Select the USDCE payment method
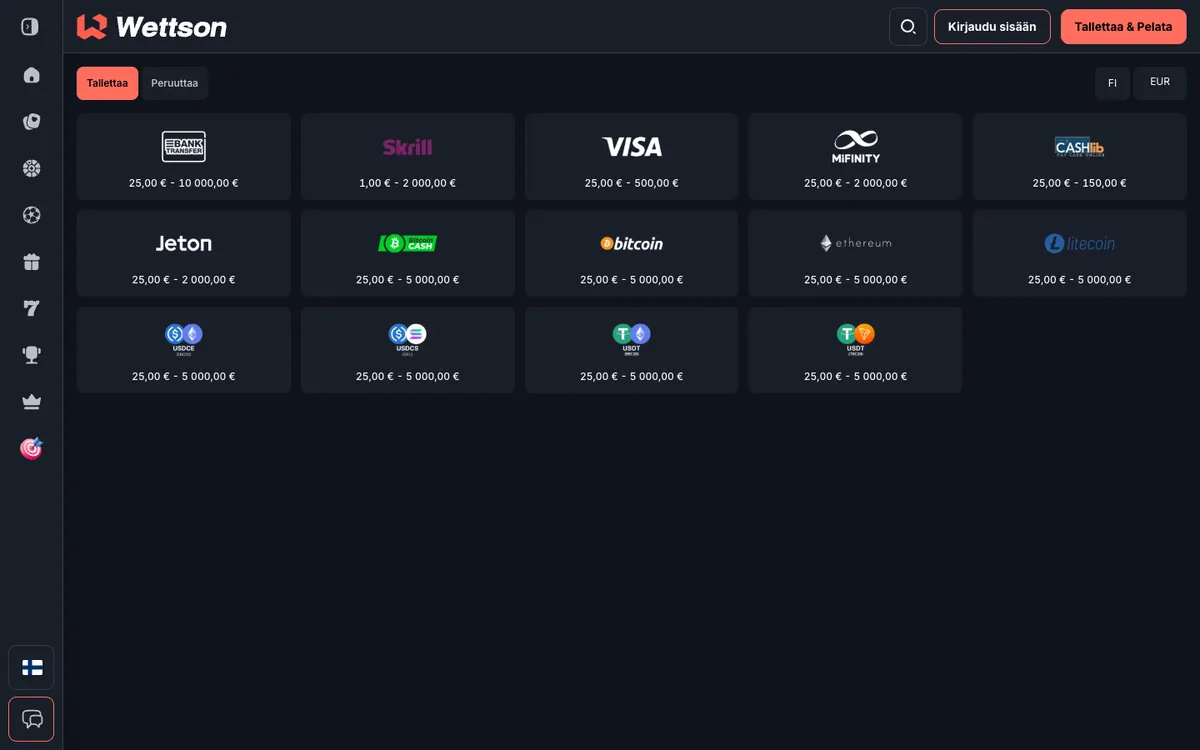The width and height of the screenshot is (1200, 750). click(184, 350)
